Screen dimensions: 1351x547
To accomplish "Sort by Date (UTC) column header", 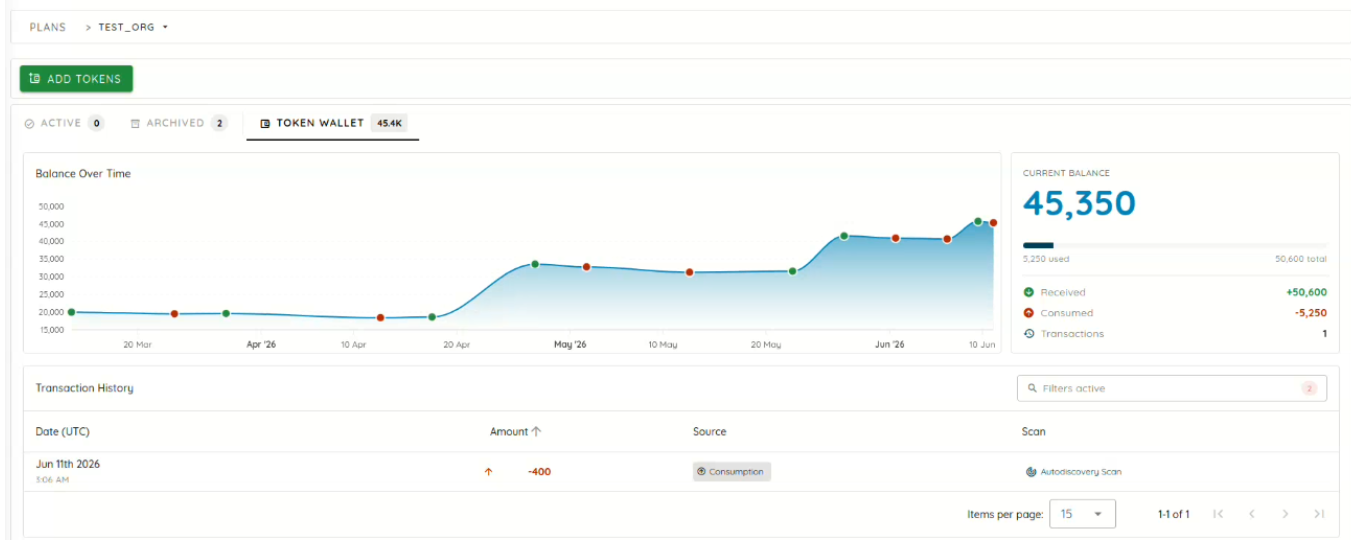I will pyautogui.click(x=62, y=432).
